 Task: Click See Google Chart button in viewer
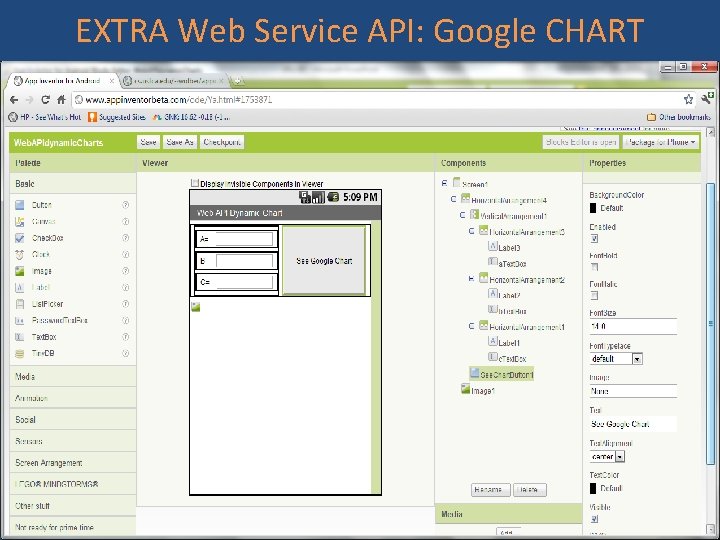tap(324, 261)
